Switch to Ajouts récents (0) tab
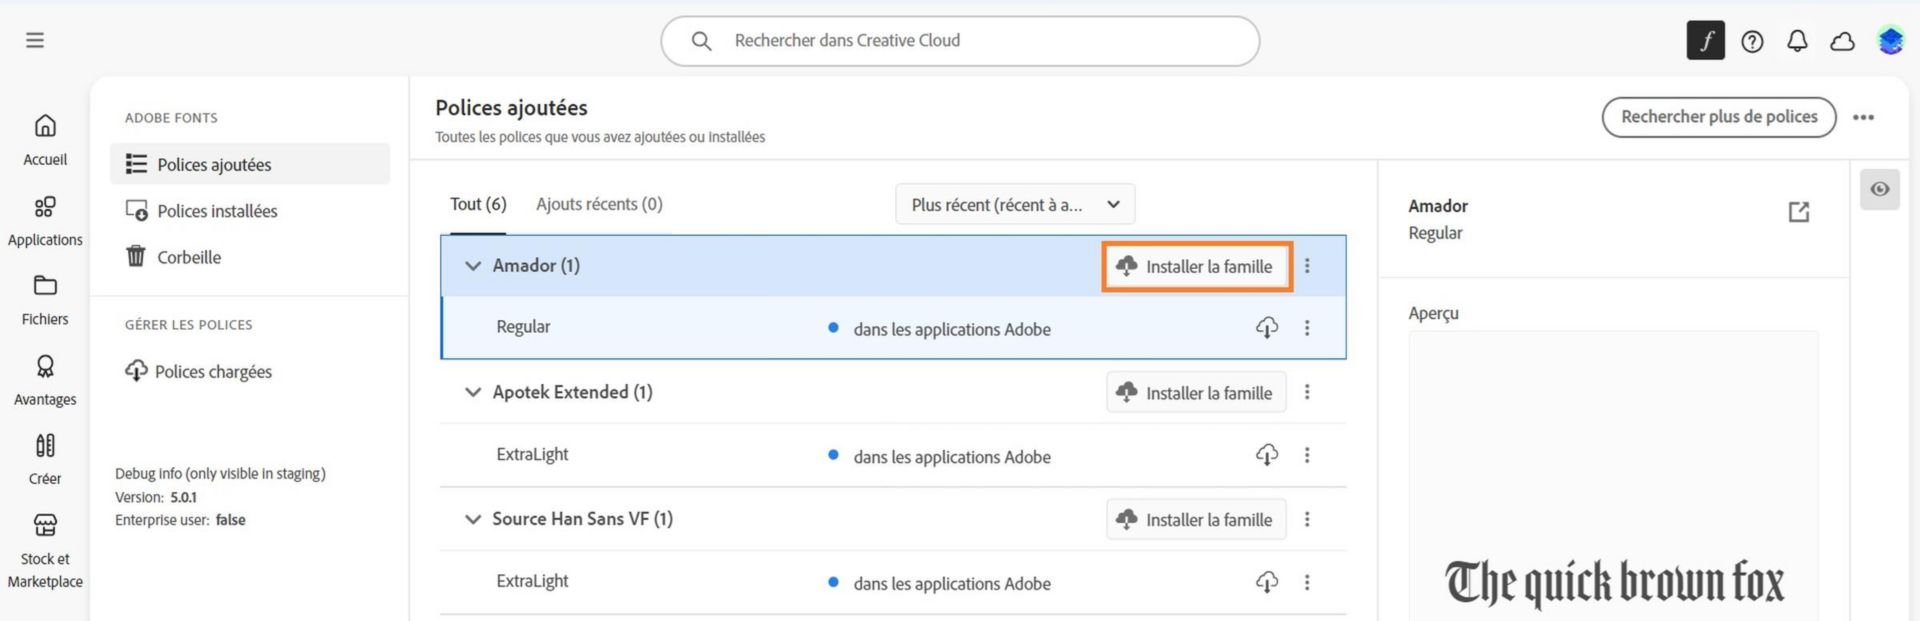Viewport: 1920px width, 621px height. 599,204
